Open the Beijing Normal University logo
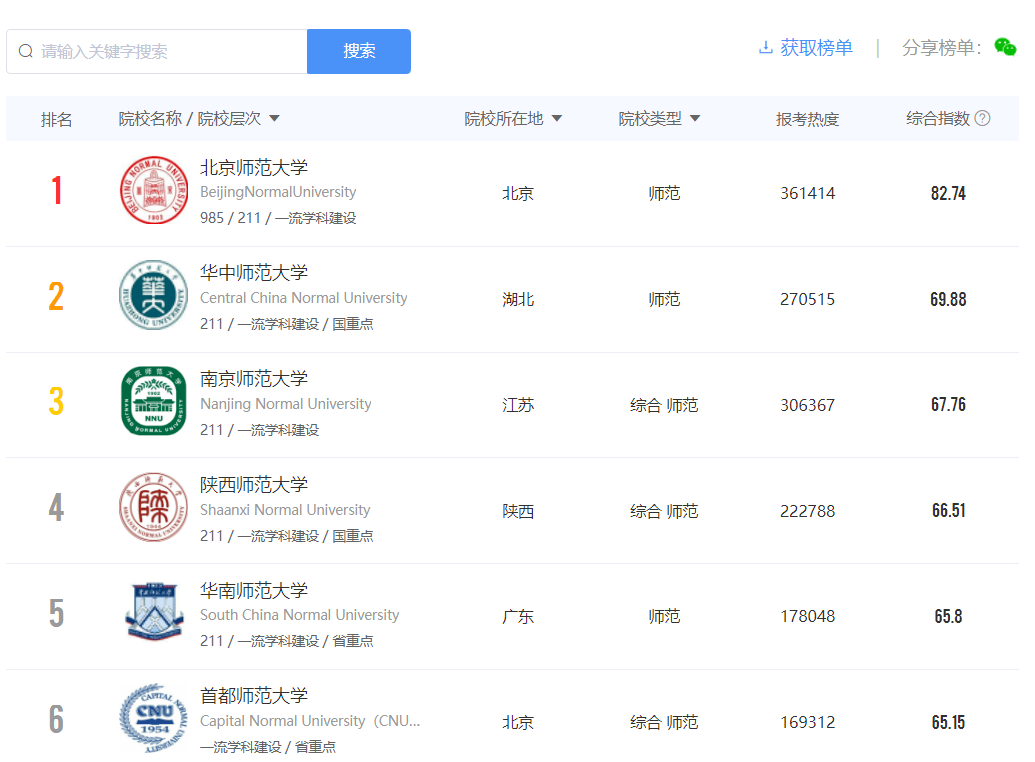 click(x=153, y=190)
